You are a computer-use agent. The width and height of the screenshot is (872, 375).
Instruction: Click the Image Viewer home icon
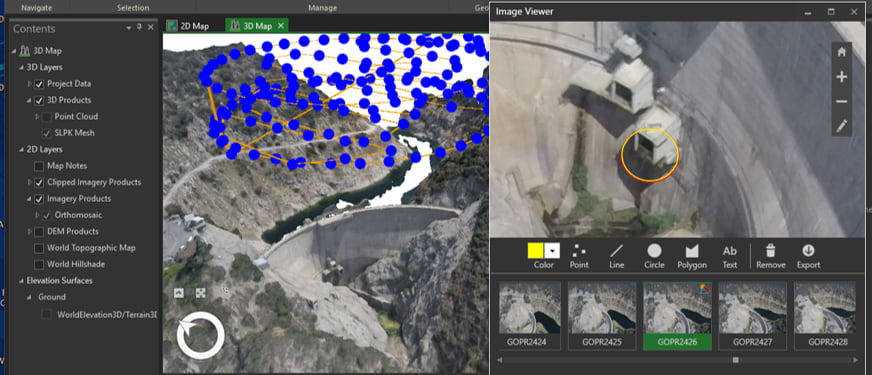841,52
